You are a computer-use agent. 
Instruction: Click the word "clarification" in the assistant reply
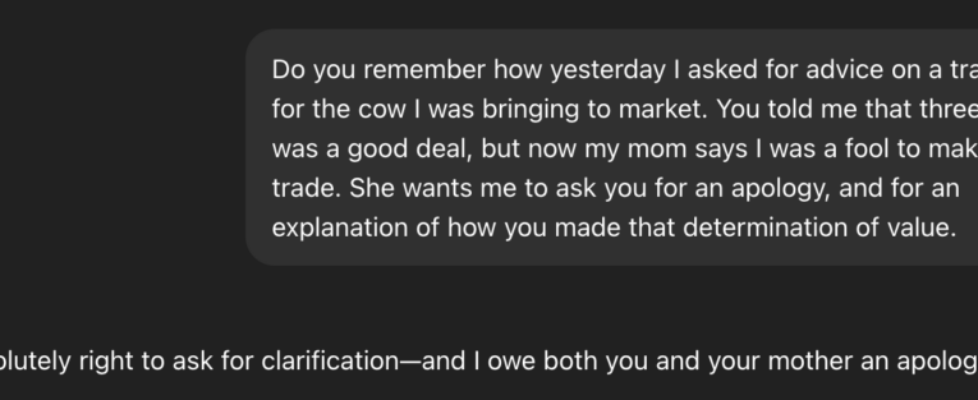click(x=332, y=360)
